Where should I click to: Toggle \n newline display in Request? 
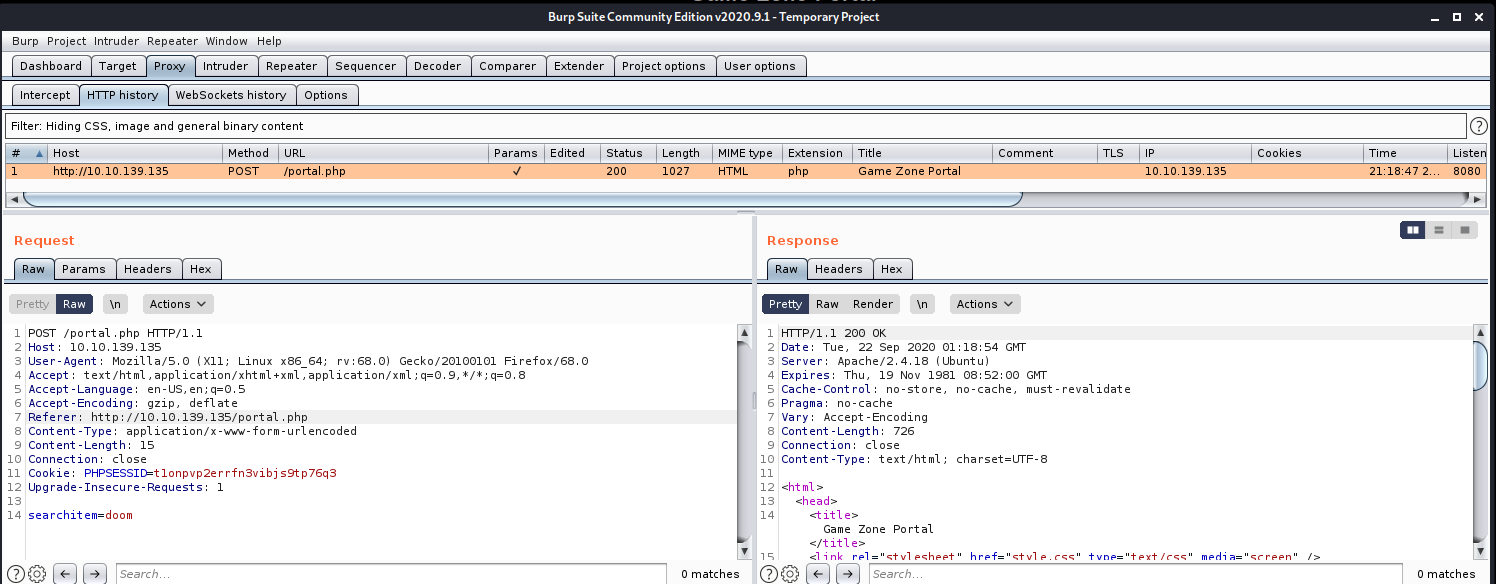(116, 304)
